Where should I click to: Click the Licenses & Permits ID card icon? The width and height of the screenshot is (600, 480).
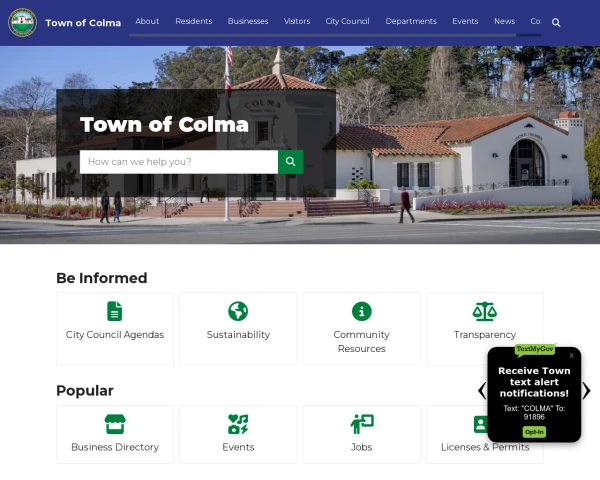coord(481,424)
